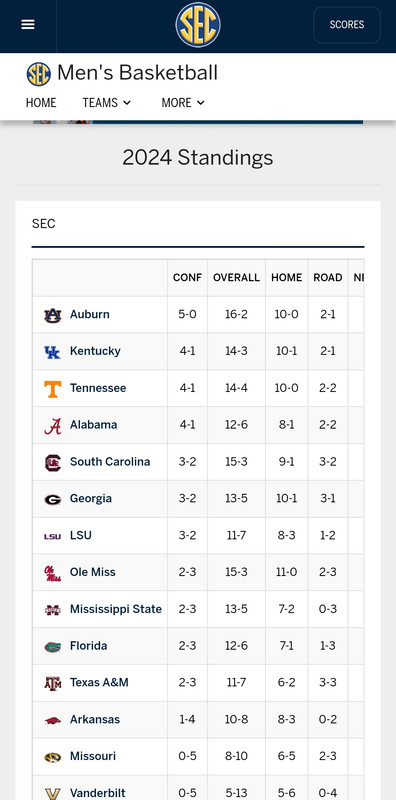Open the Georgia team link
Image resolution: width=396 pixels, height=800 pixels.
pos(91,498)
